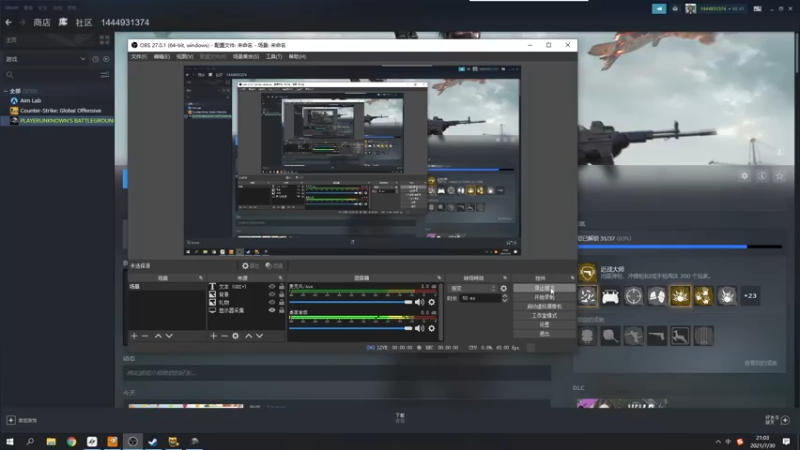Click the recent clock icon in Steam sidebar
Screen dimensions: 800x450
pos(95,59)
